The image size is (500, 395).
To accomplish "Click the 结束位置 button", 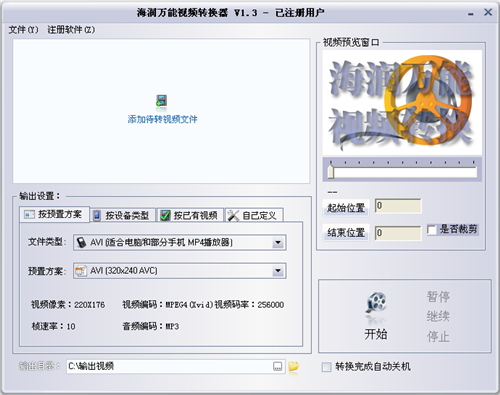I will click(346, 232).
